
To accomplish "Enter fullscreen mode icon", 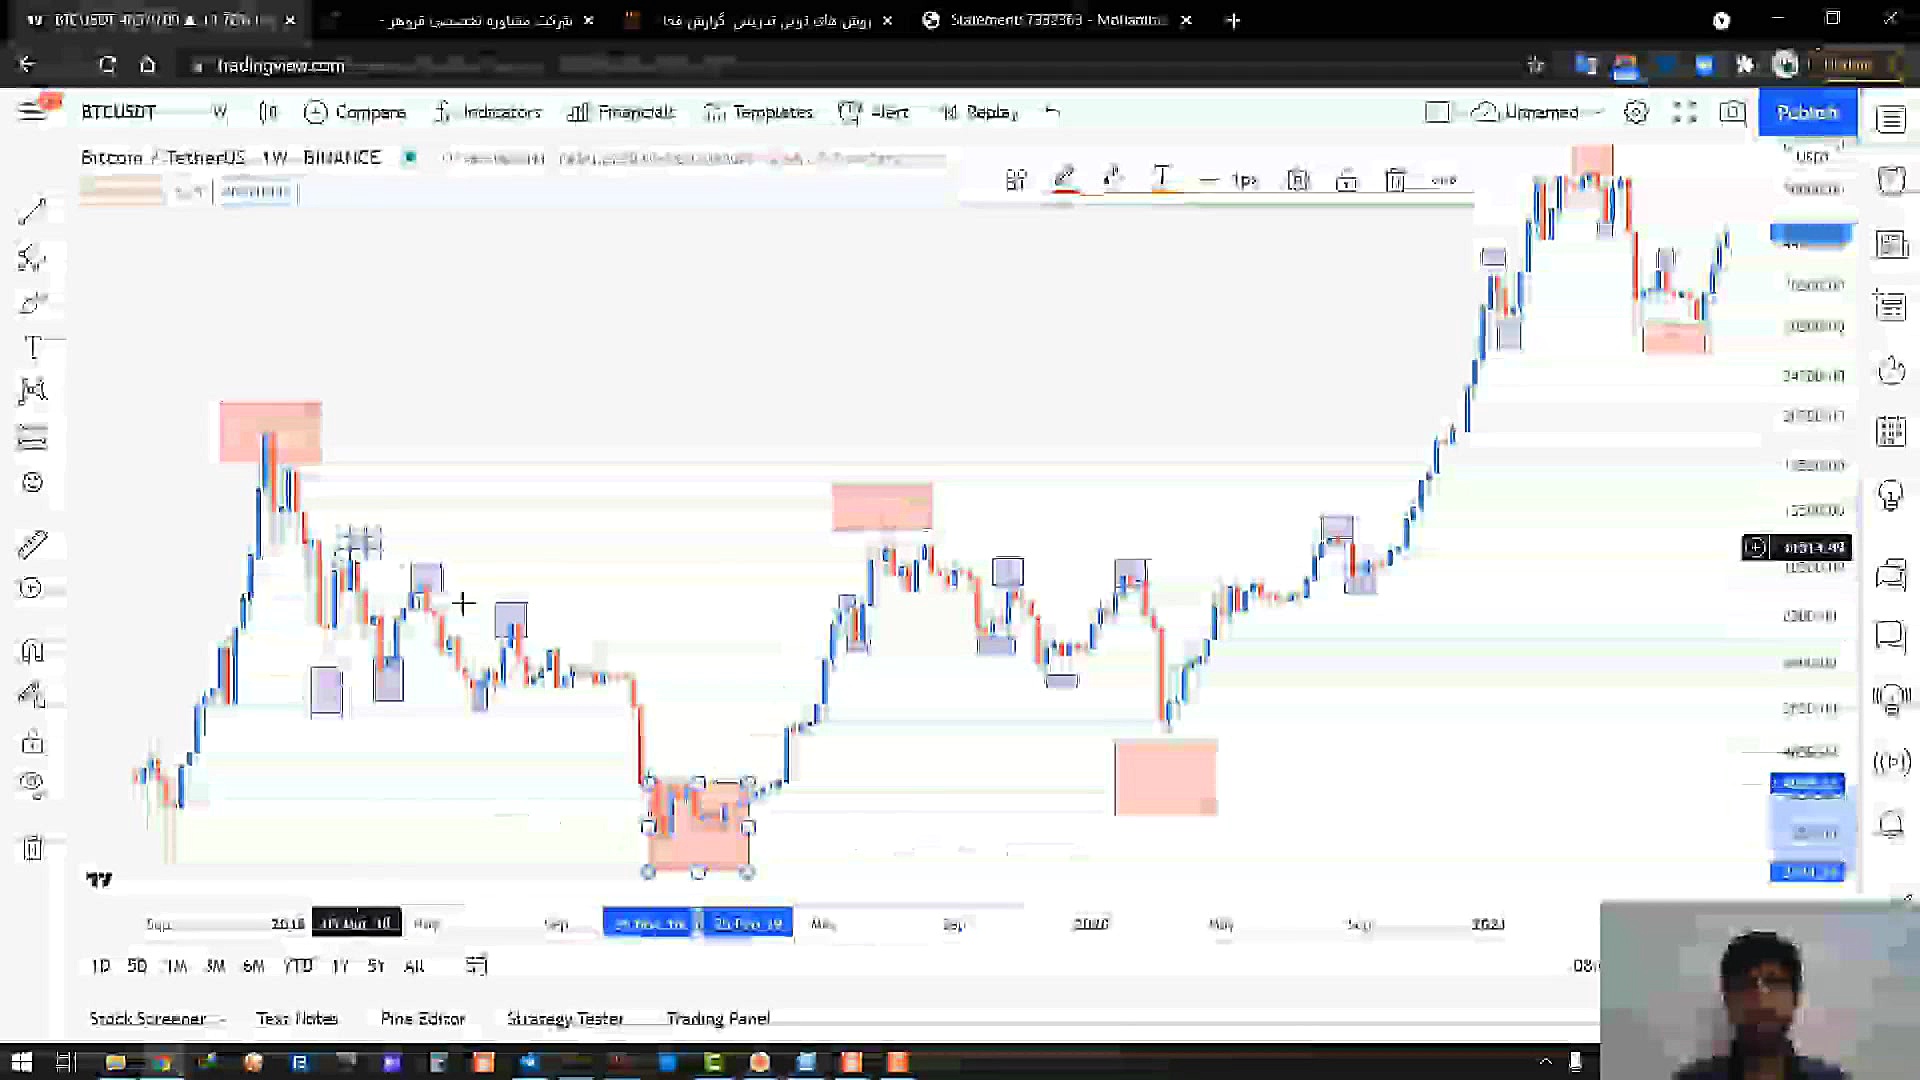I will (x=1685, y=112).
